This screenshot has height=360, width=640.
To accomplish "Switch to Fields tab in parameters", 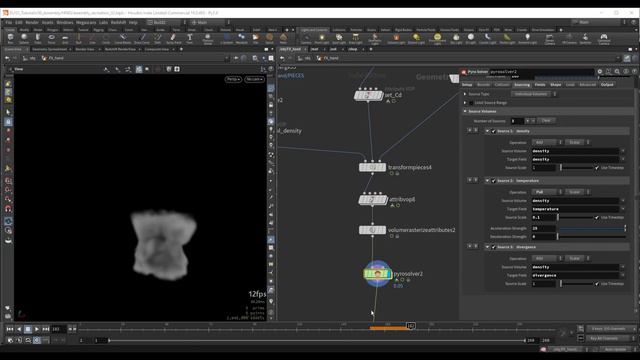I will (x=540, y=84).
